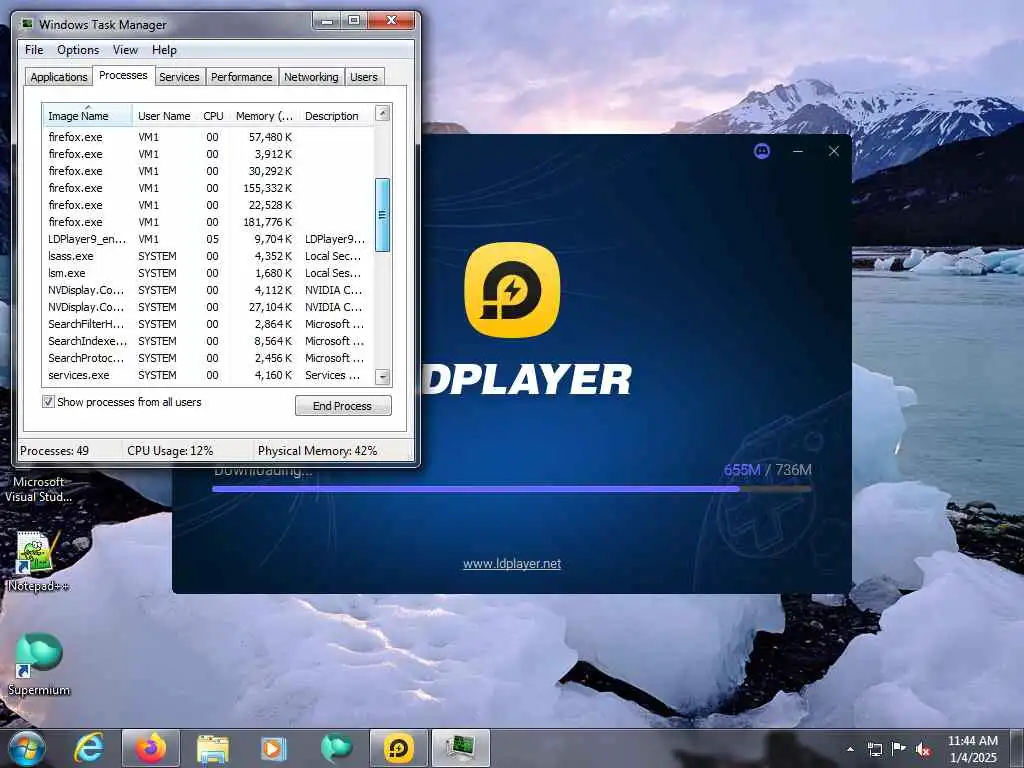Select NVDisplay.Co... row with 4,112 K
The height and width of the screenshot is (768, 1024).
click(208, 290)
